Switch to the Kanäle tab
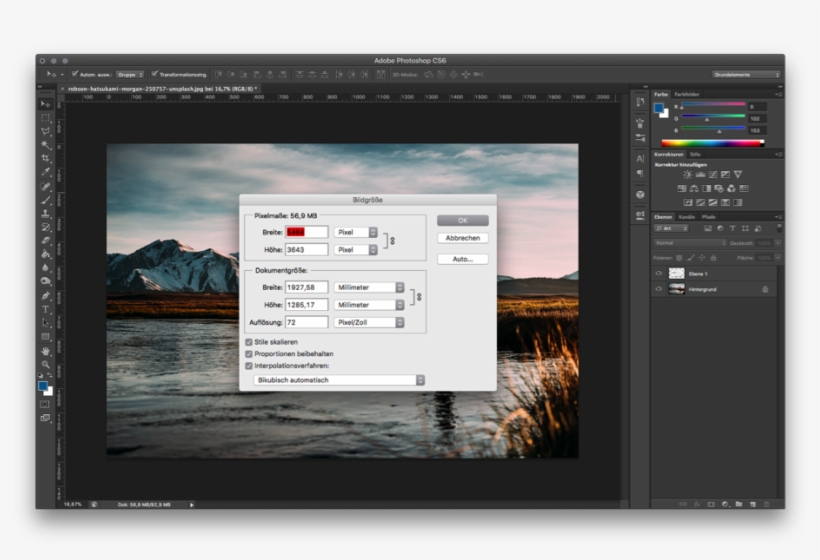Screen dimensions: 820x560 pos(687,217)
